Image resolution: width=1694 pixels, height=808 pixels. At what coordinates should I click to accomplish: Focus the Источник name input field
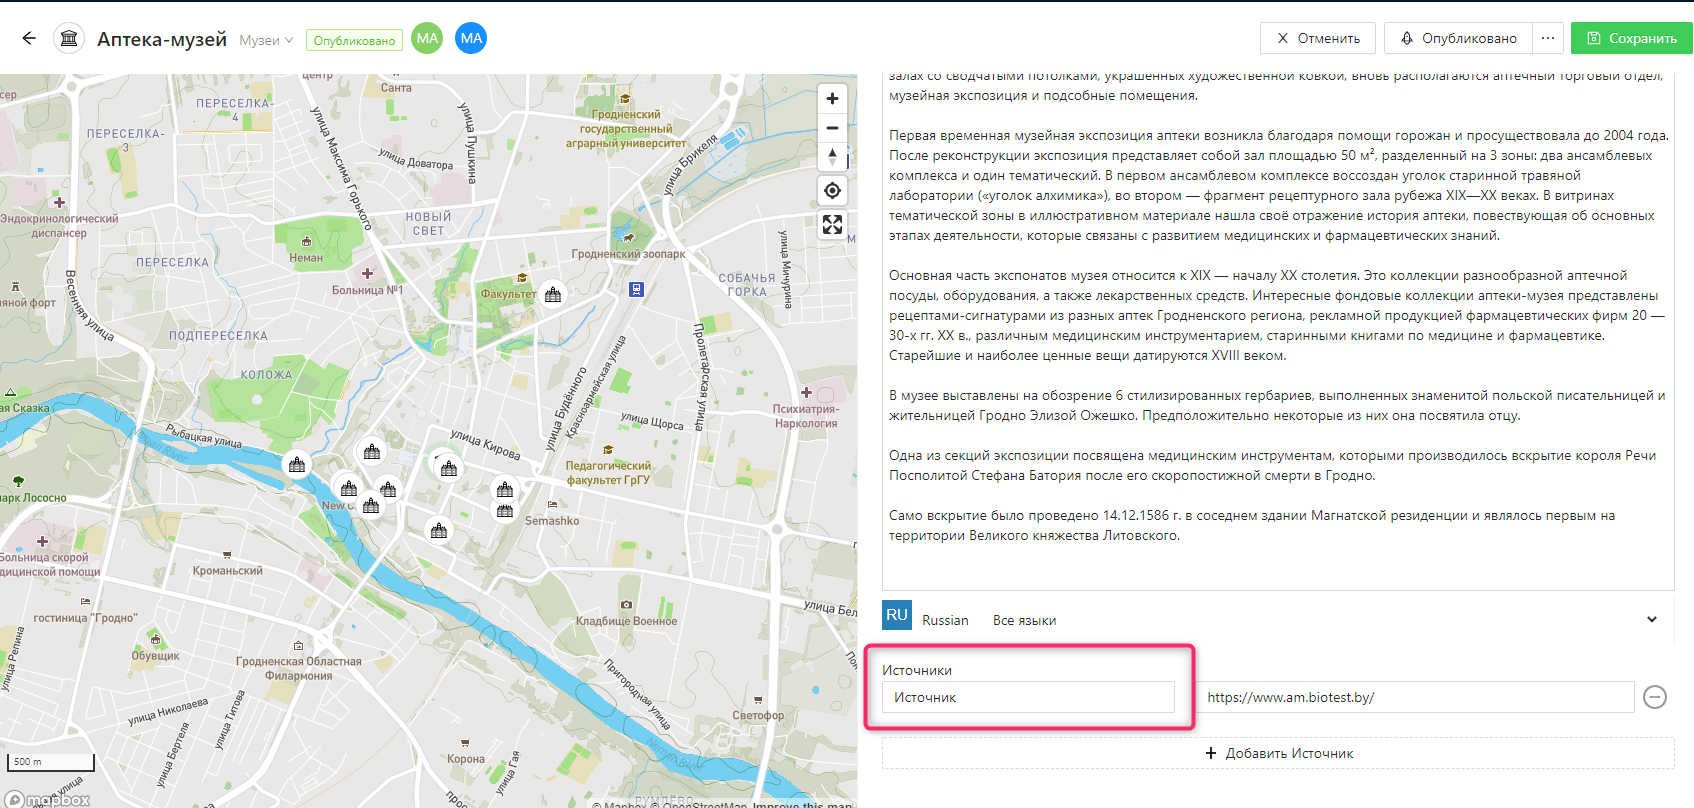point(1028,697)
